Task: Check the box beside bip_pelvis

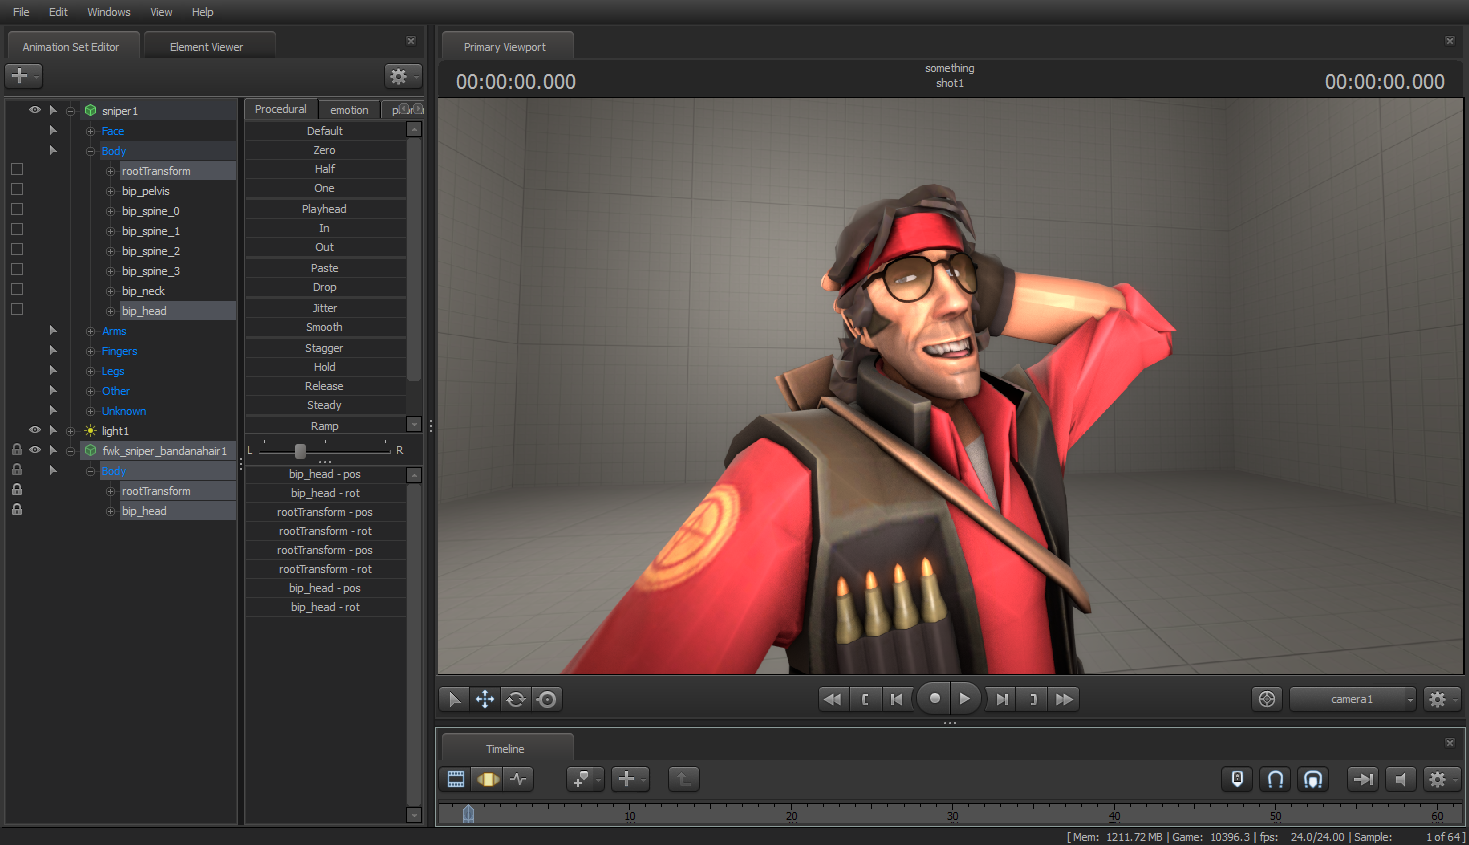Action: coord(17,190)
